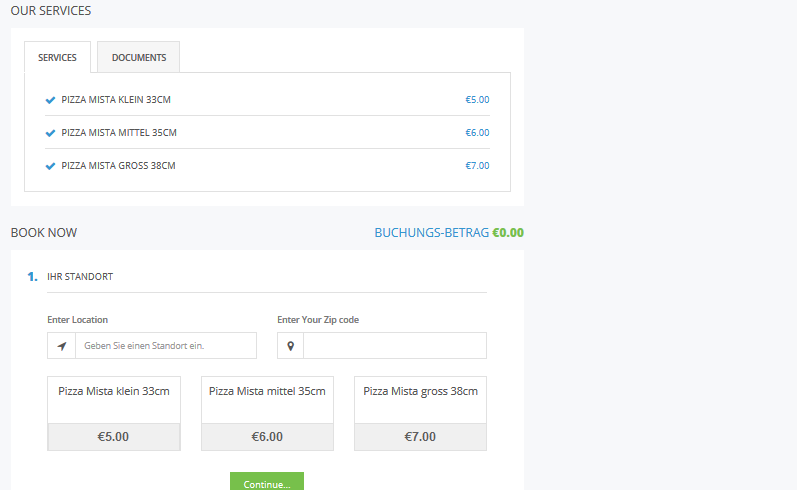
Task: Switch to the Services tab
Action: coord(57,58)
